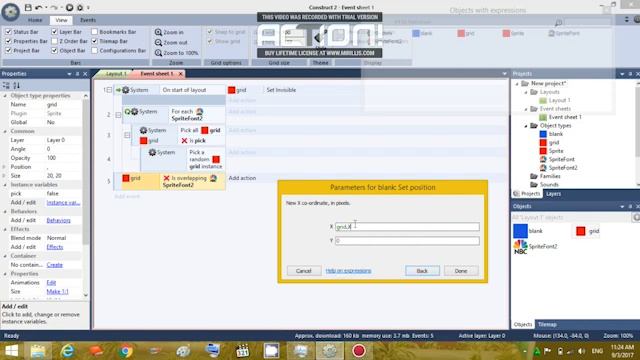Click Add action in event 5

(242, 178)
